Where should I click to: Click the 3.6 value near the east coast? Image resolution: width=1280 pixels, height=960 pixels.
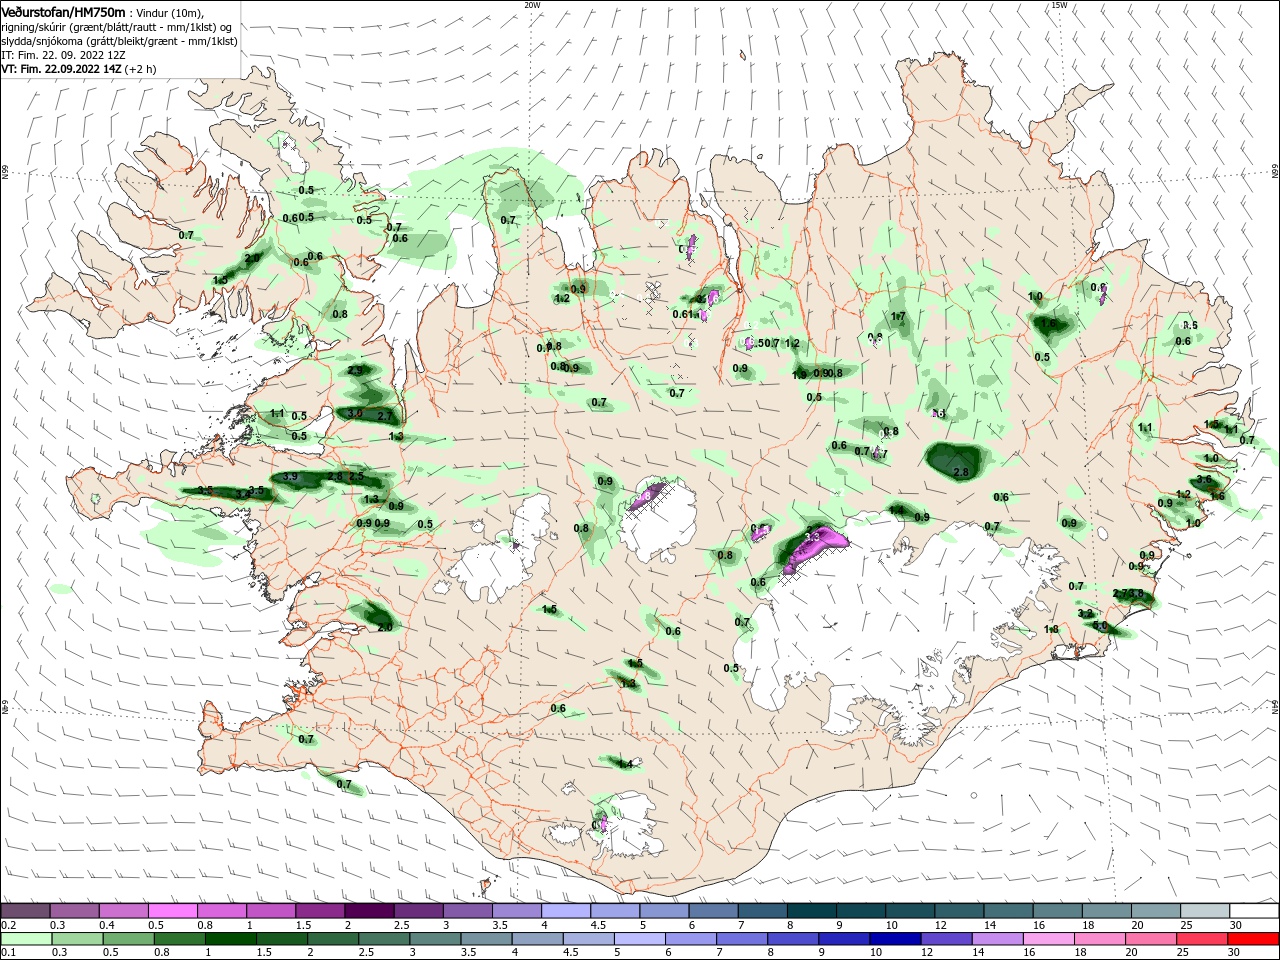pyautogui.click(x=1203, y=480)
